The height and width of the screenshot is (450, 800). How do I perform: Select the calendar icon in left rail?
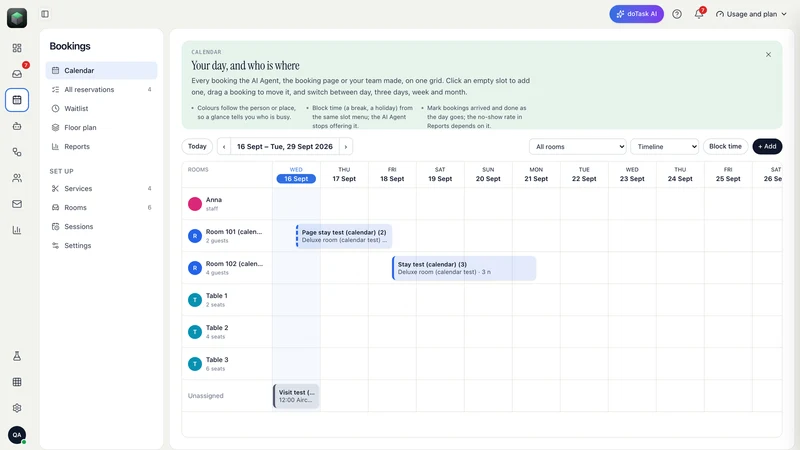click(x=17, y=100)
